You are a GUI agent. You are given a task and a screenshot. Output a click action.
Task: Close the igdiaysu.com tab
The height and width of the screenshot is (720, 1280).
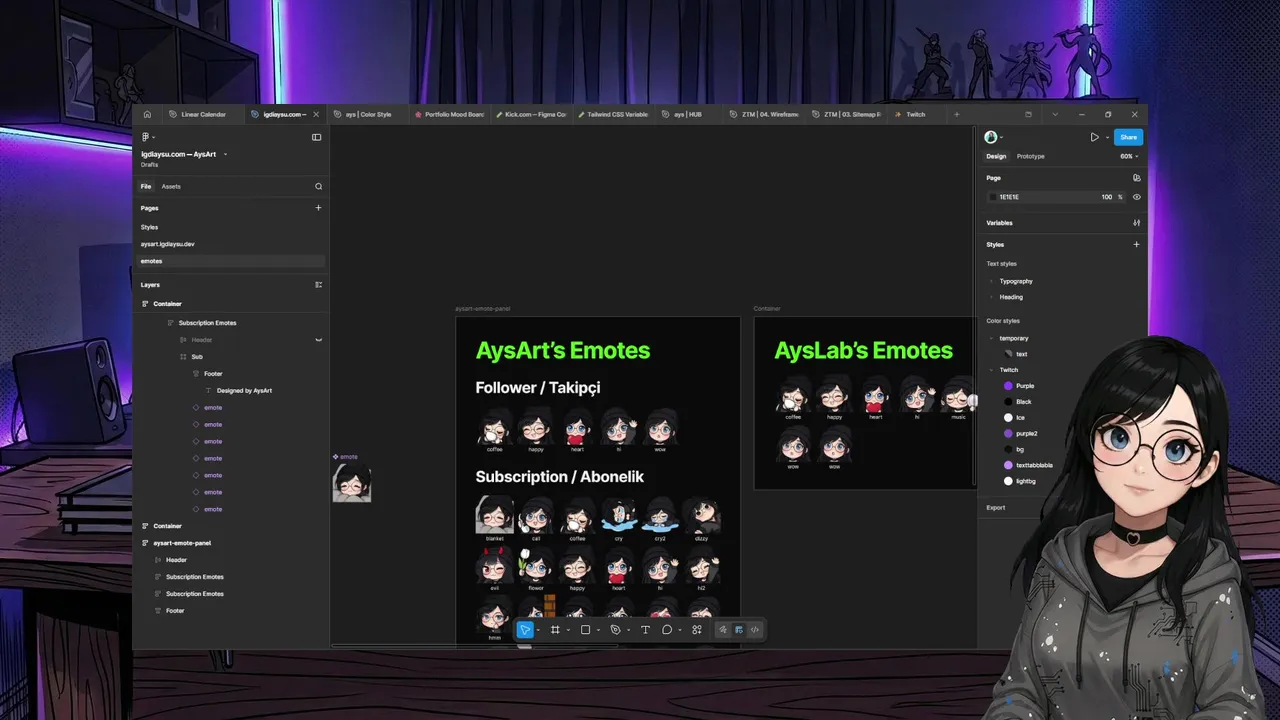point(316,114)
